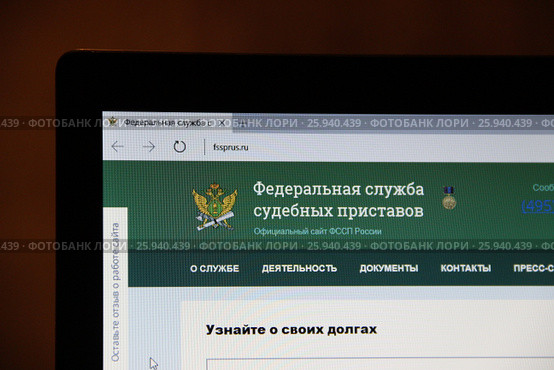Click the Официальный сайт ФССП России link
This screenshot has width=554, height=370.
[x=317, y=231]
